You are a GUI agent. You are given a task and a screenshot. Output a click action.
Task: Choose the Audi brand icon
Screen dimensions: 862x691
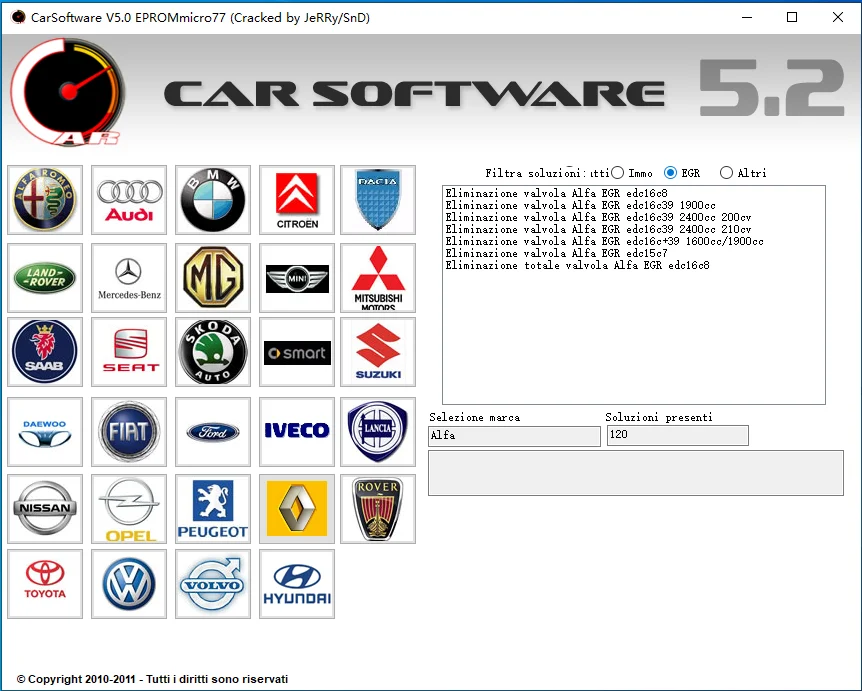(129, 200)
